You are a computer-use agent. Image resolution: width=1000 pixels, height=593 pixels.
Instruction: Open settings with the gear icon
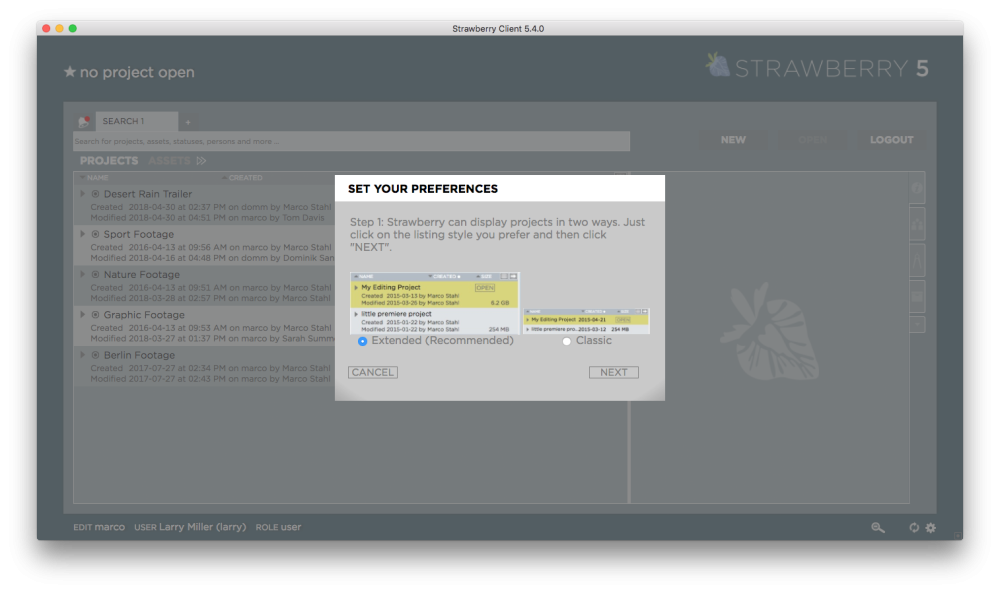click(x=931, y=527)
